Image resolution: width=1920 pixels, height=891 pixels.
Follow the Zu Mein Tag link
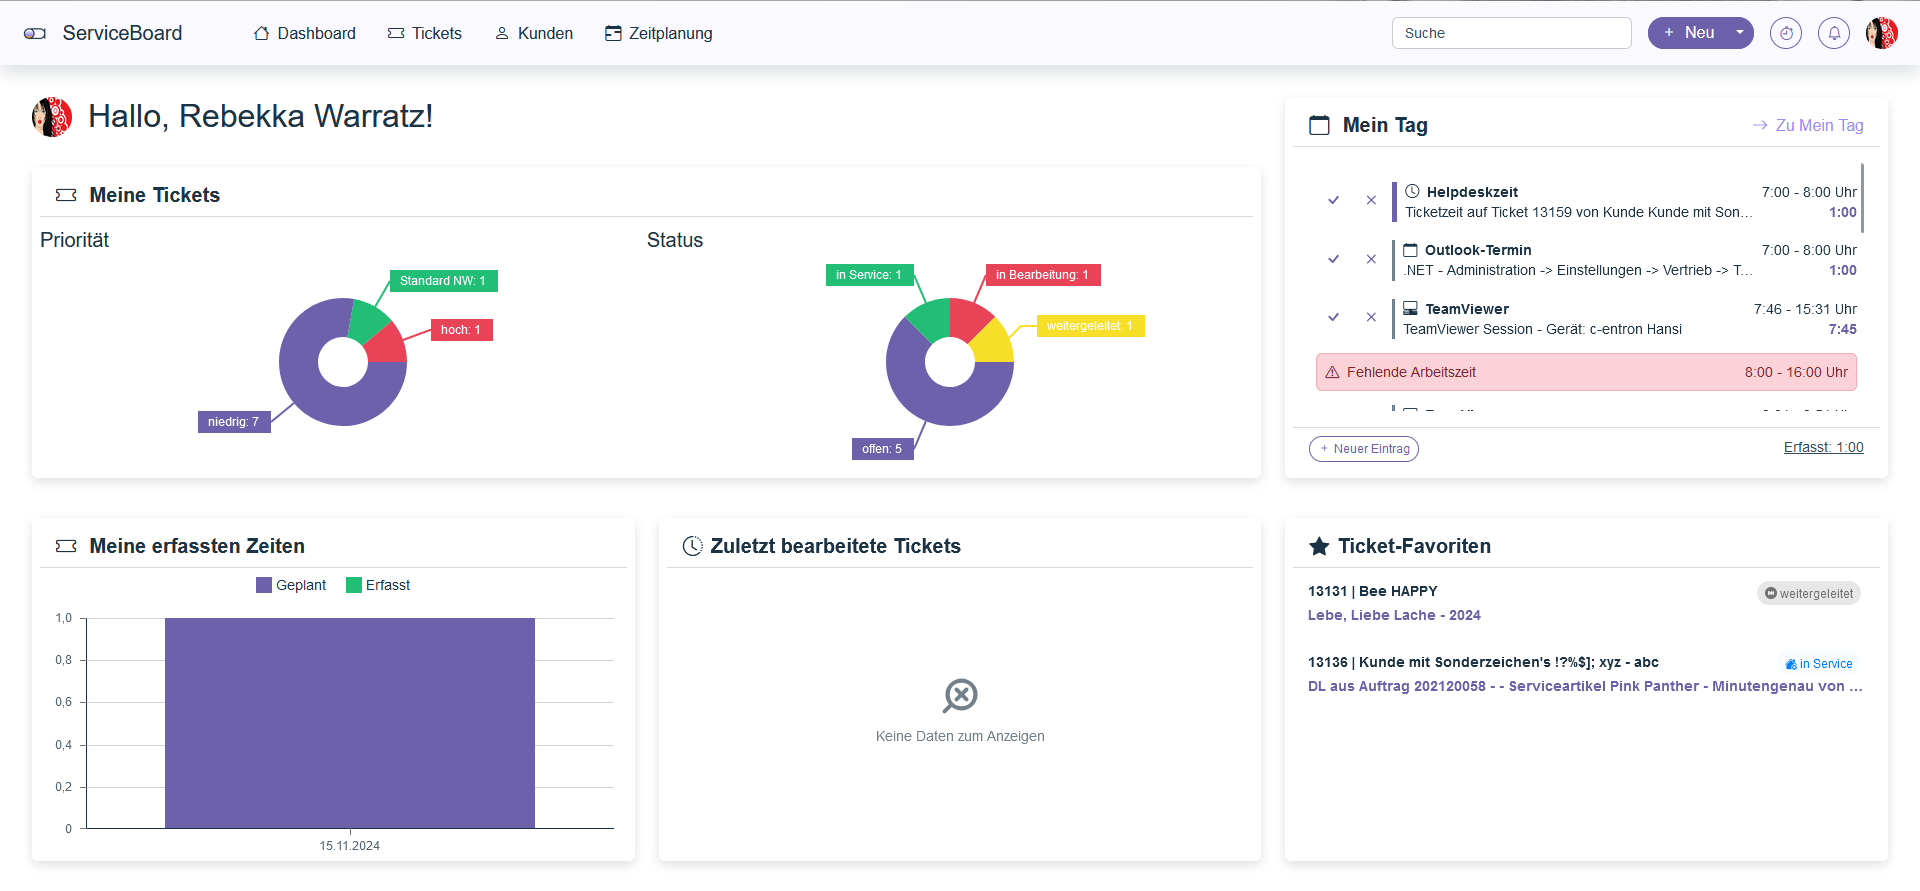point(1808,125)
